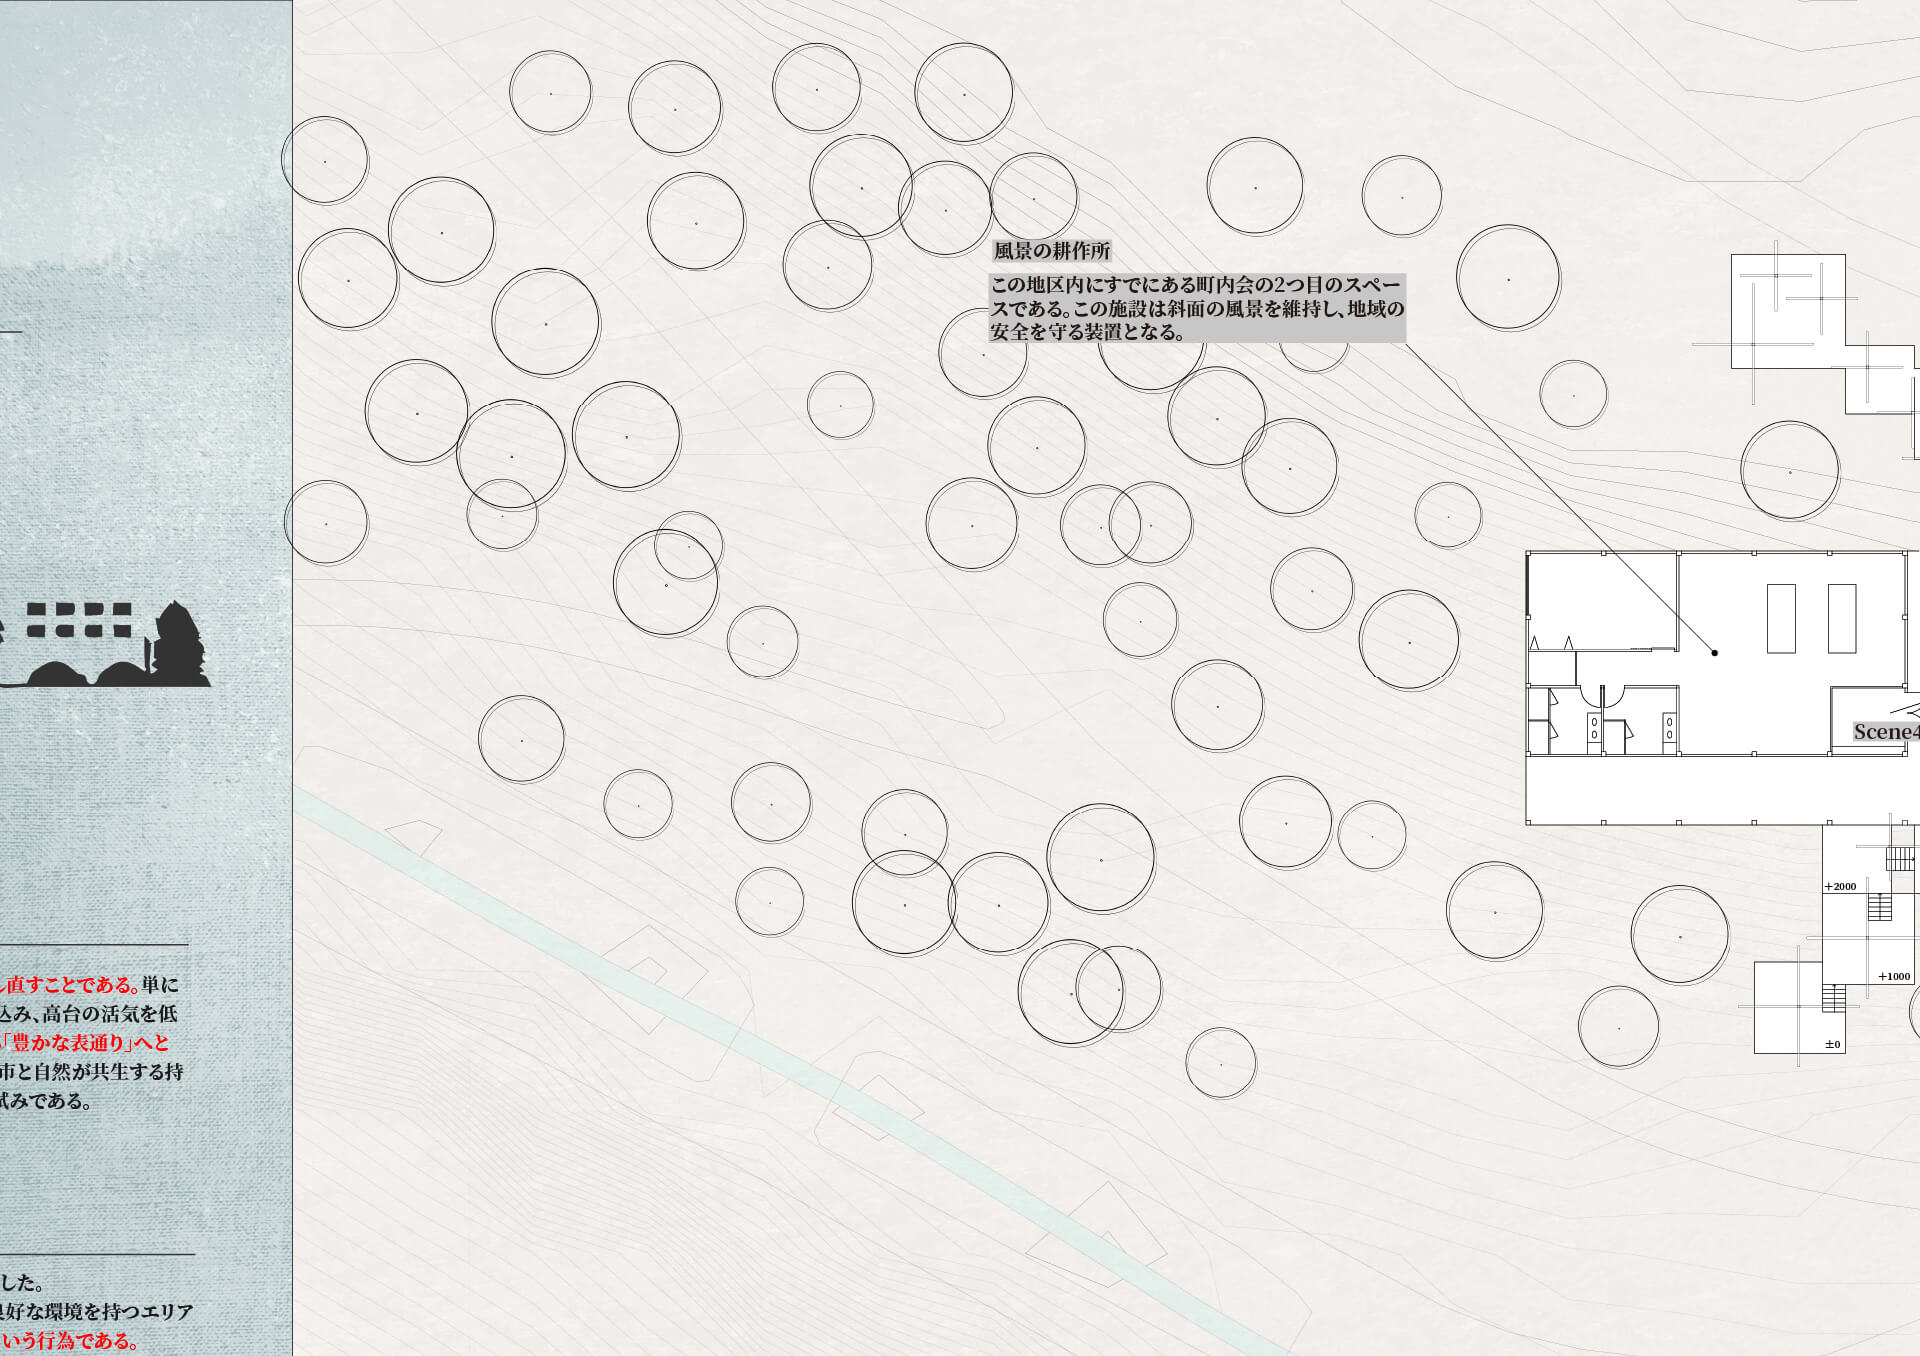Click the black leader dot inside the building
This screenshot has height=1356, width=1920.
[1714, 653]
